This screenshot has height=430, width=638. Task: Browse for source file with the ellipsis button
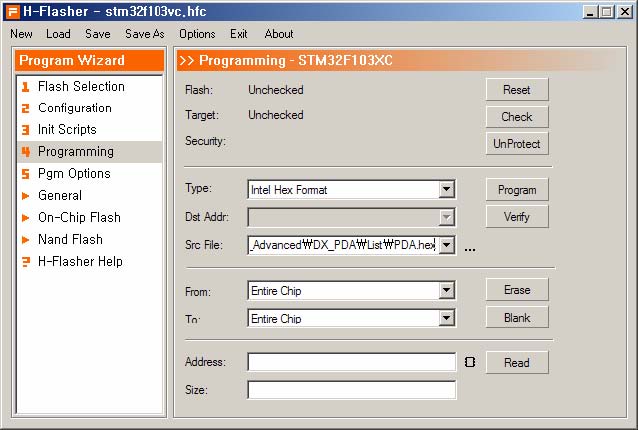click(470, 249)
